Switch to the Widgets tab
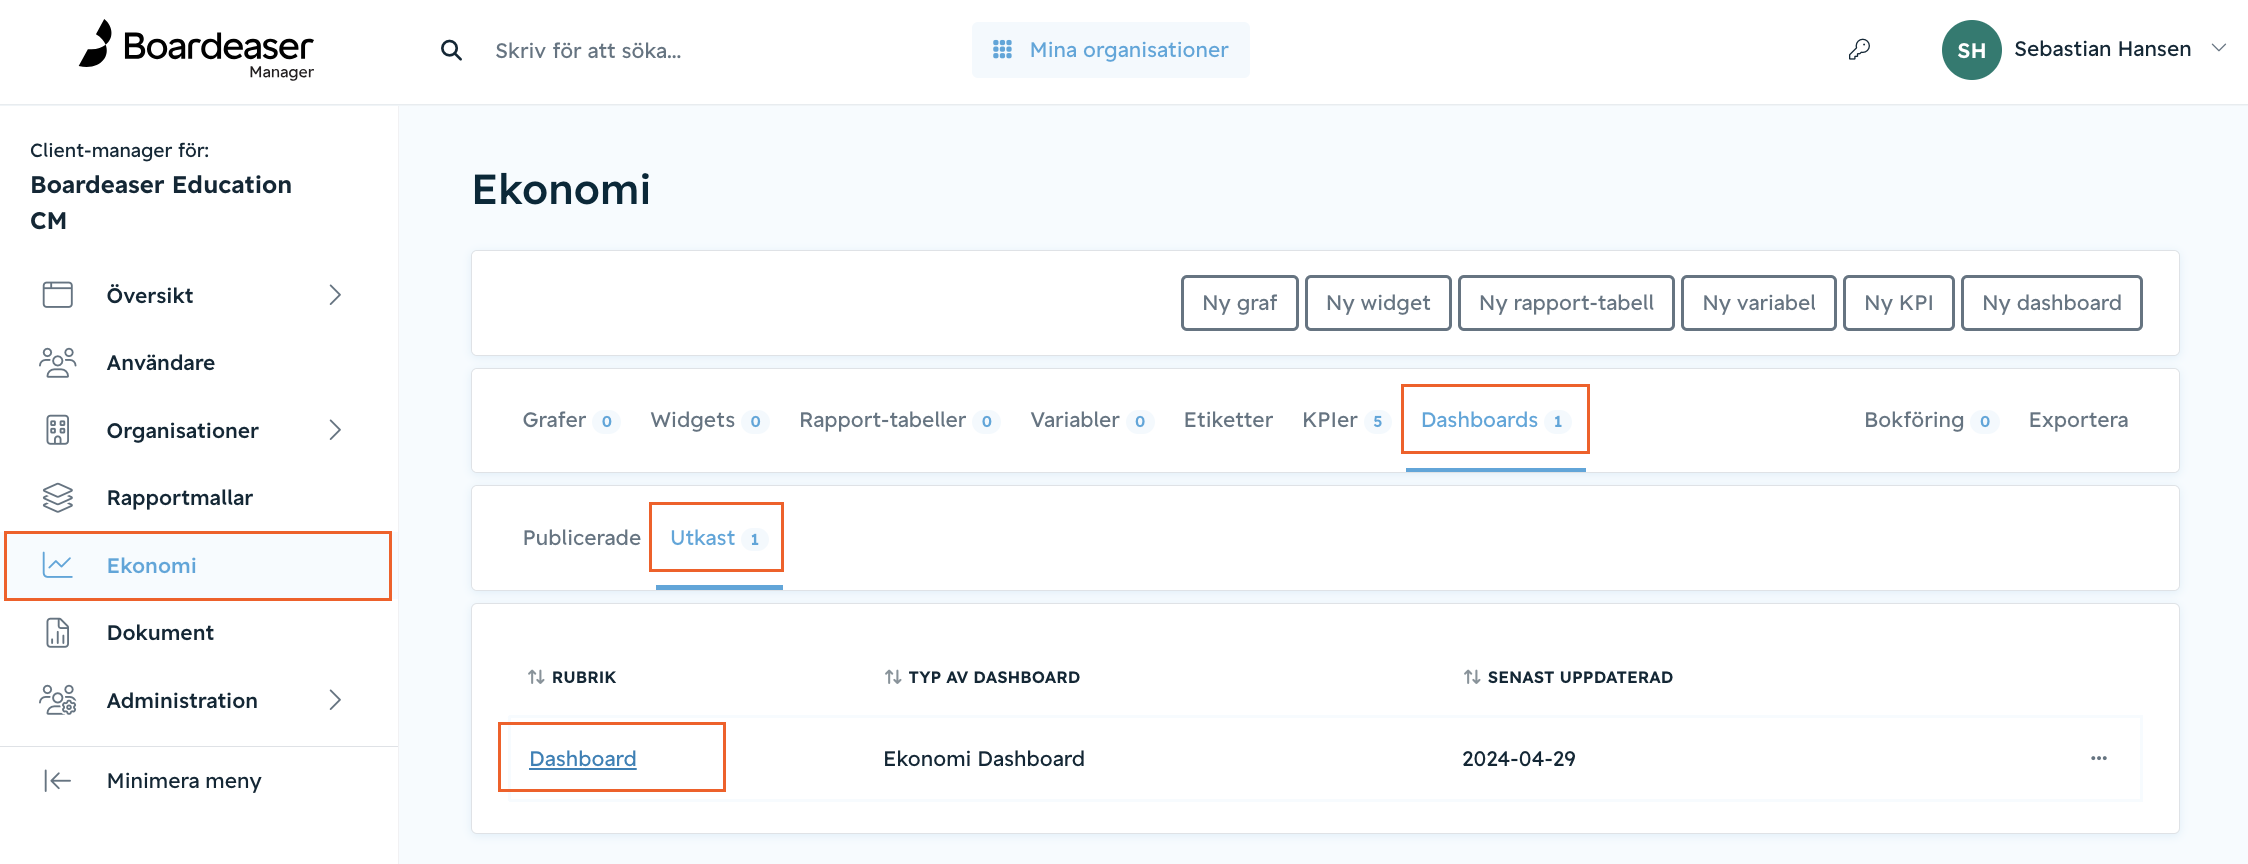 tap(708, 420)
